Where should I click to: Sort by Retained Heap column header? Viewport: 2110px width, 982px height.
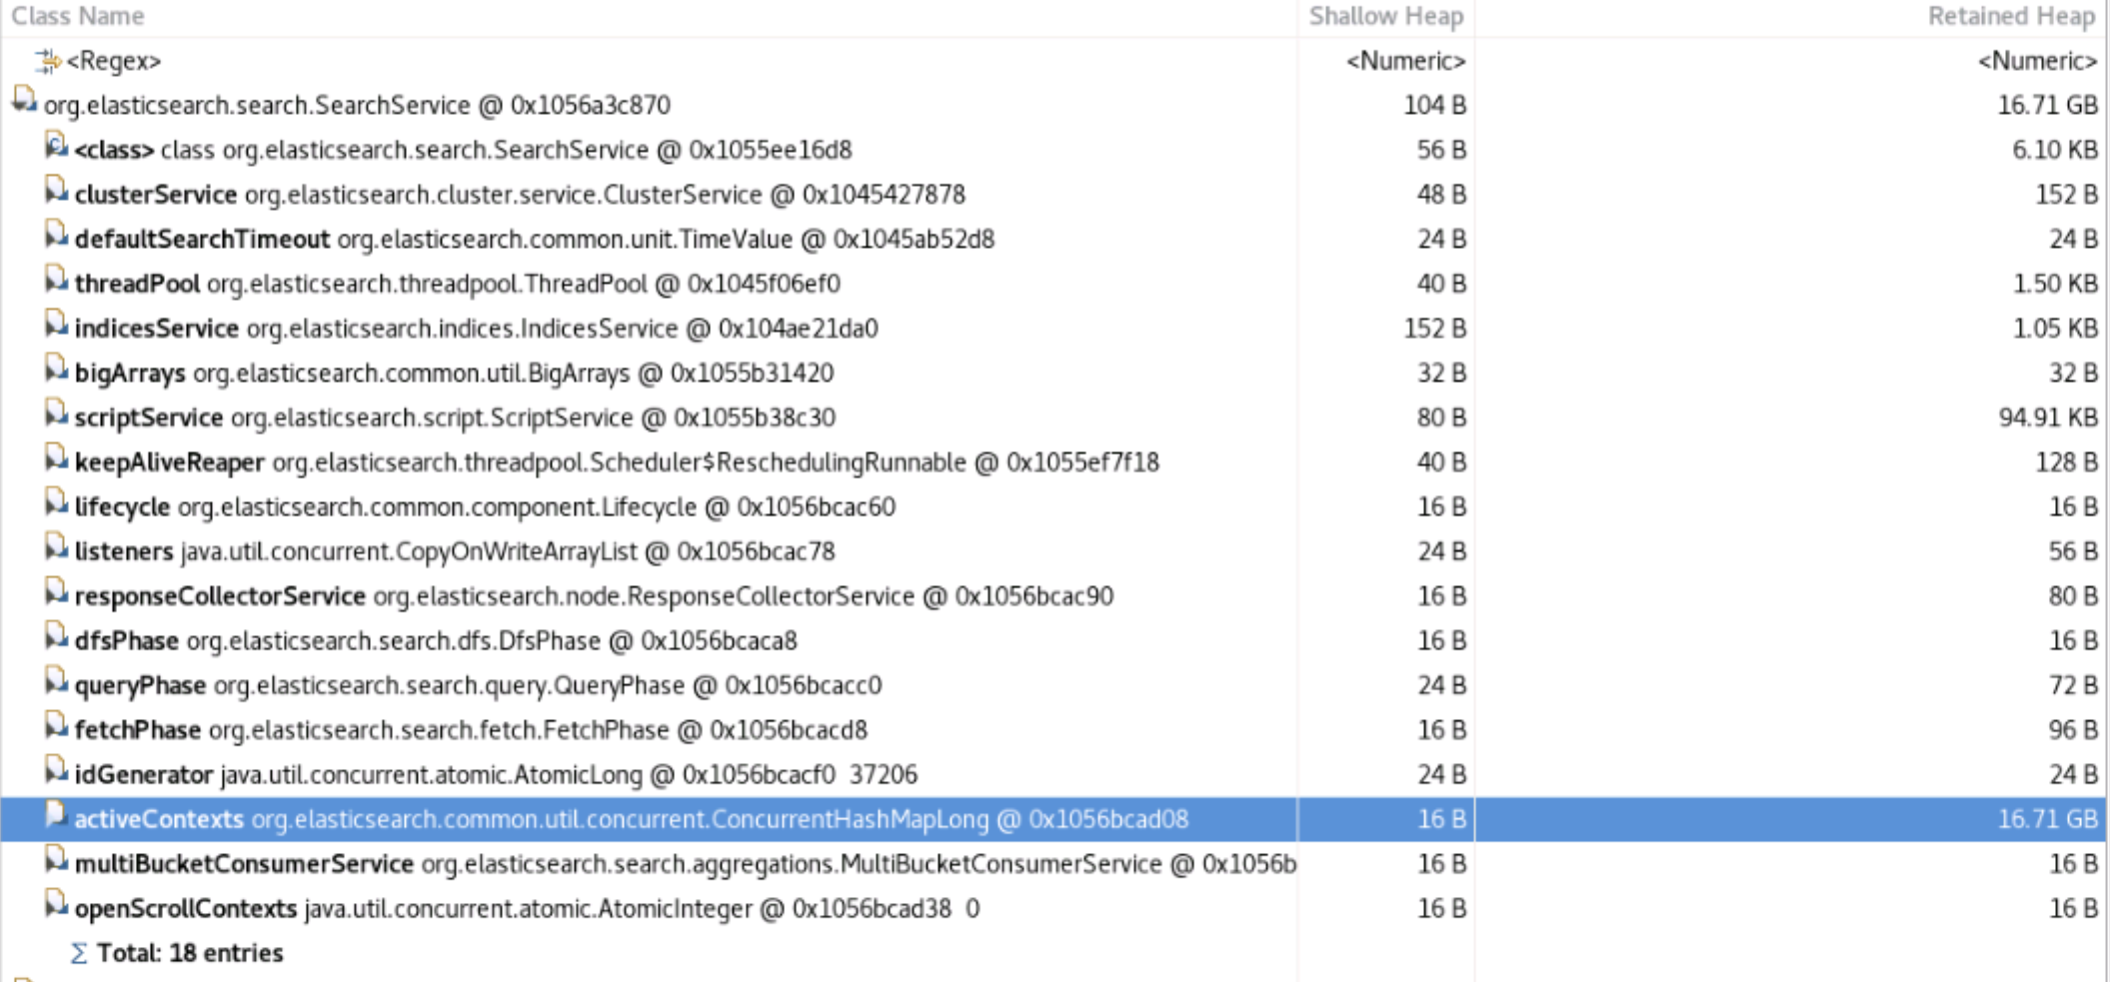coord(2011,16)
